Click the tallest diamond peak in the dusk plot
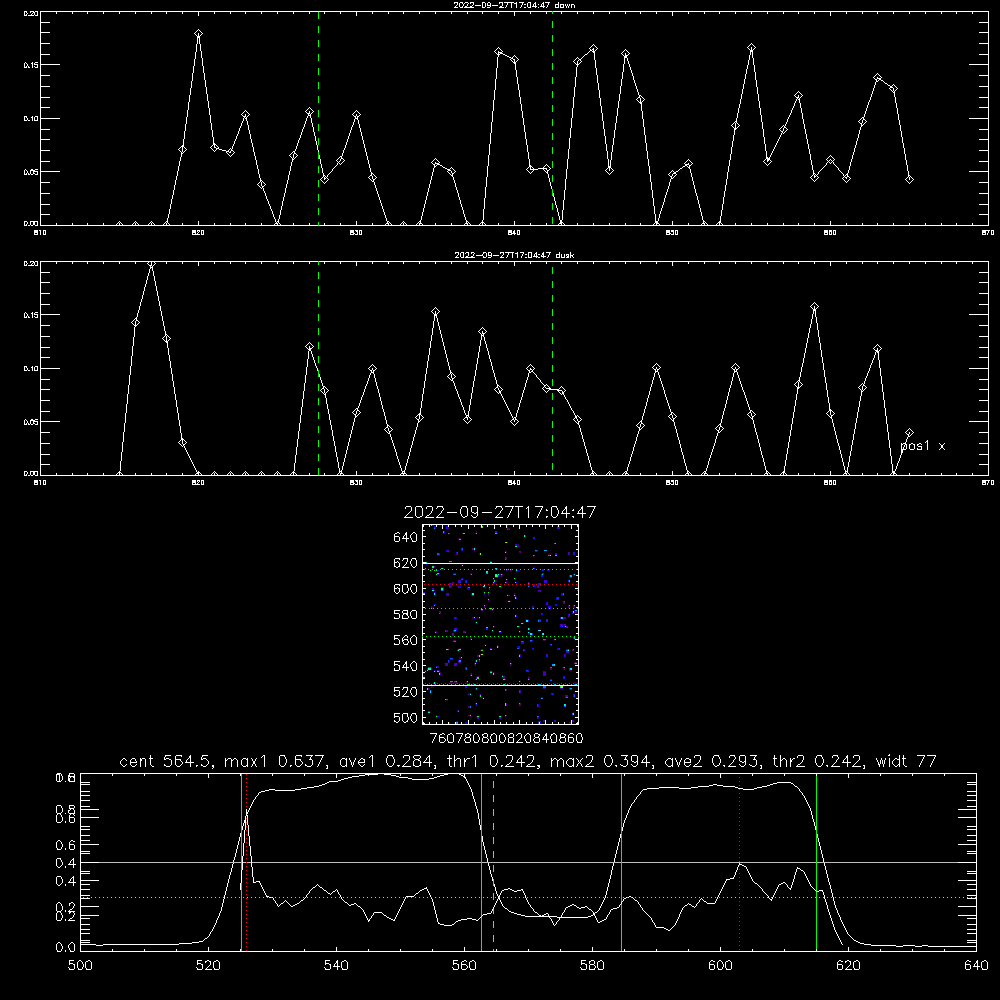 tap(151, 263)
